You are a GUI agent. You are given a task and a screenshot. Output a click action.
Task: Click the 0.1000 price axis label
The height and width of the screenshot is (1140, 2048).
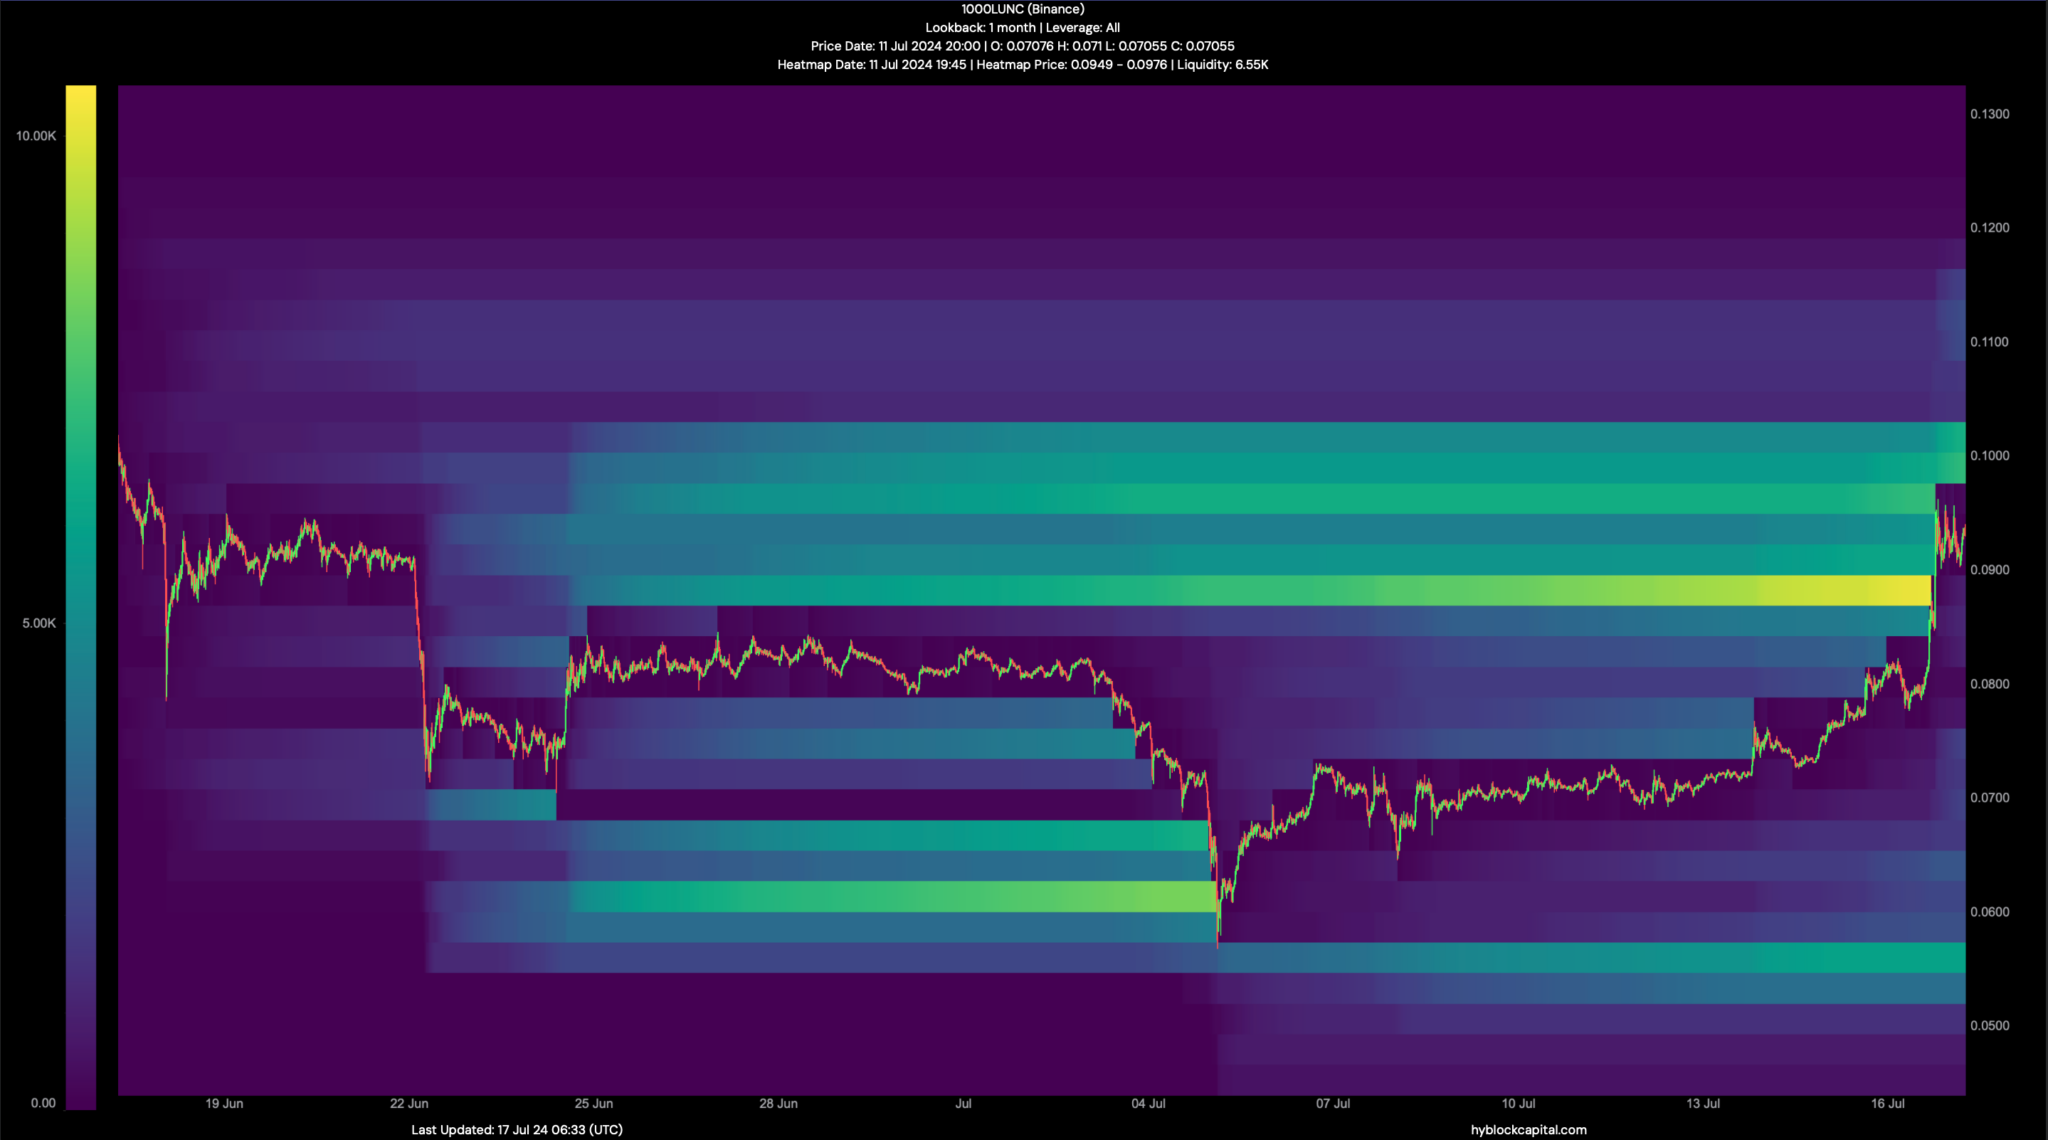tap(1989, 456)
